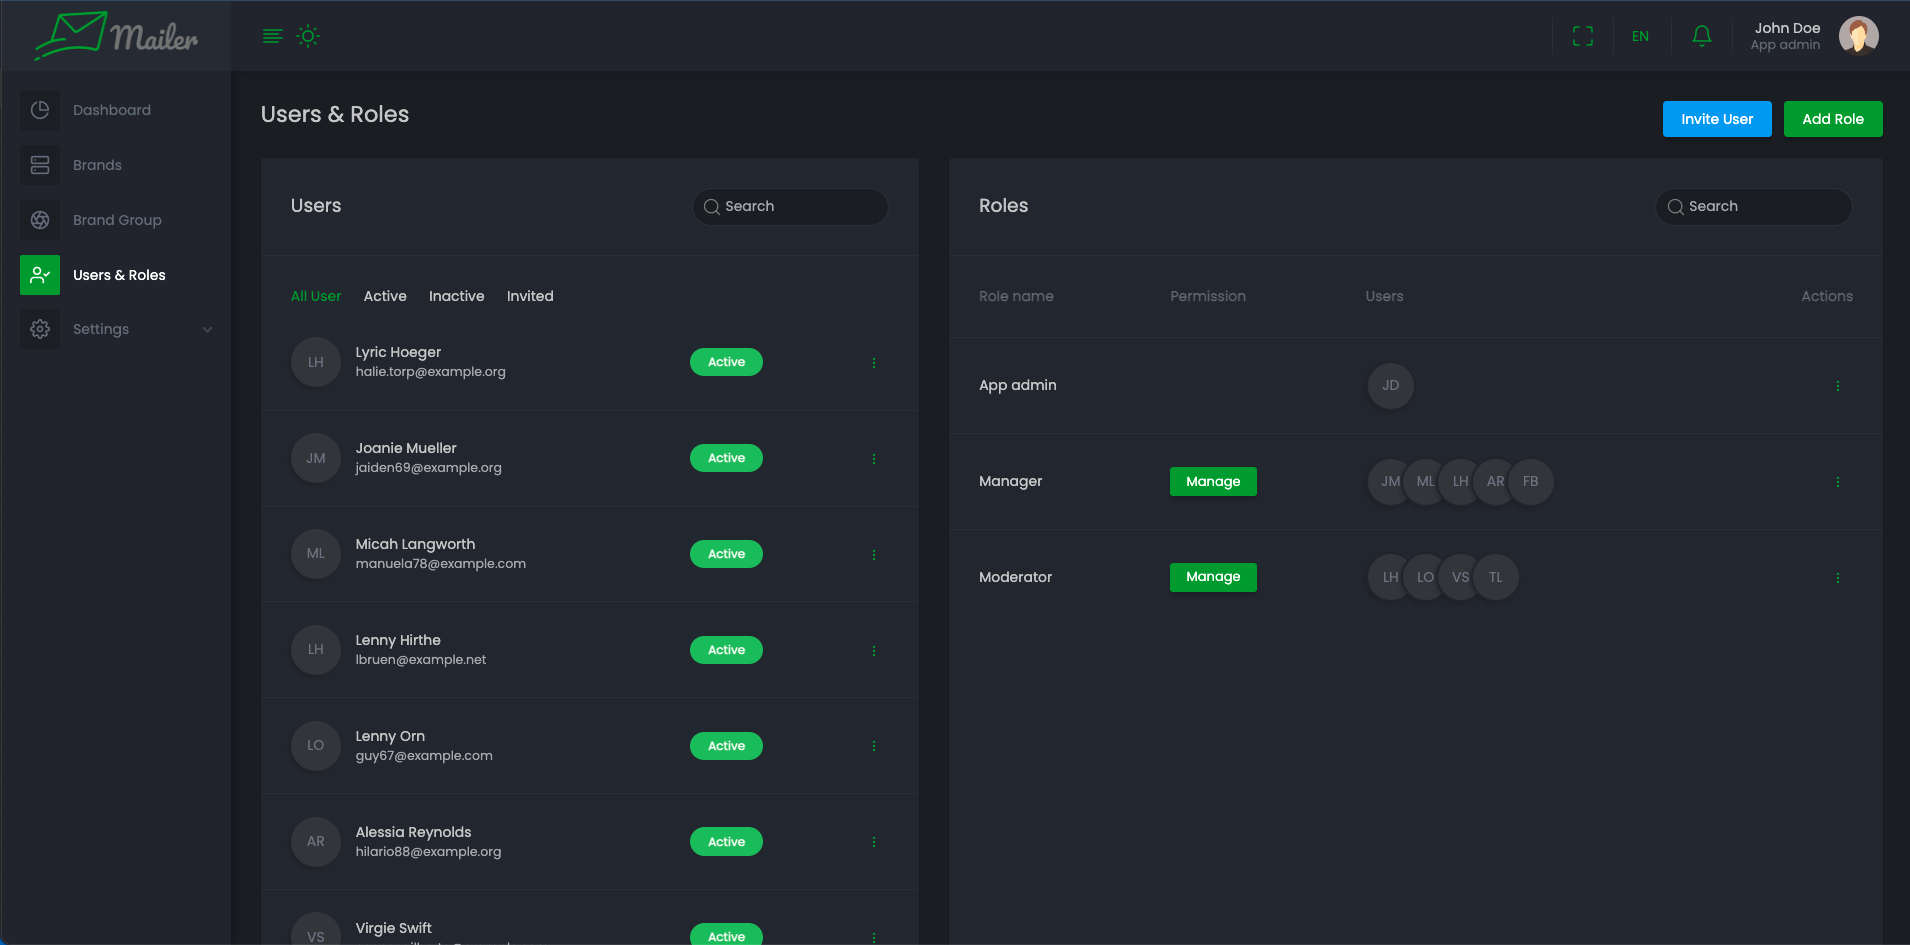Open the EN language selector

click(1640, 36)
